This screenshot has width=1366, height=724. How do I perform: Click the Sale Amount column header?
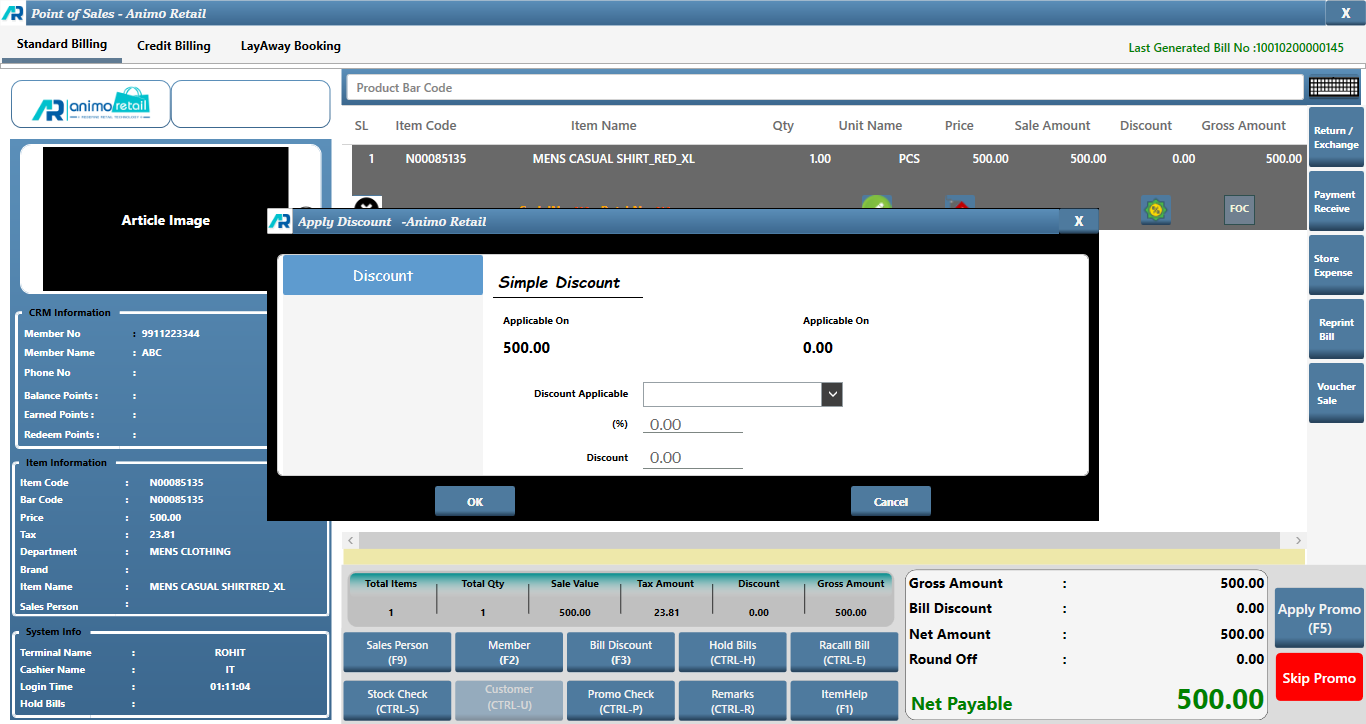coord(1052,126)
